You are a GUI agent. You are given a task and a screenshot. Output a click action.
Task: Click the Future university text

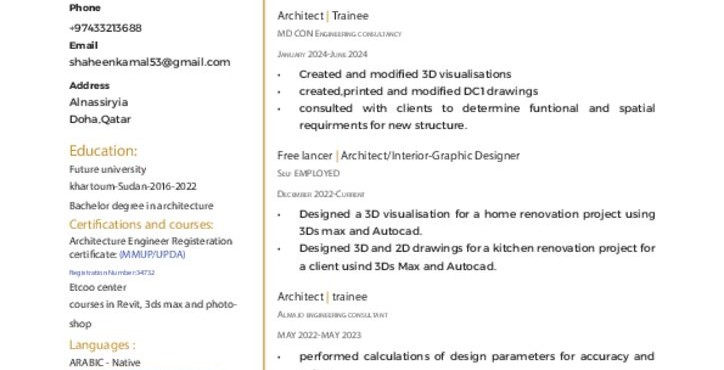[x=108, y=170]
